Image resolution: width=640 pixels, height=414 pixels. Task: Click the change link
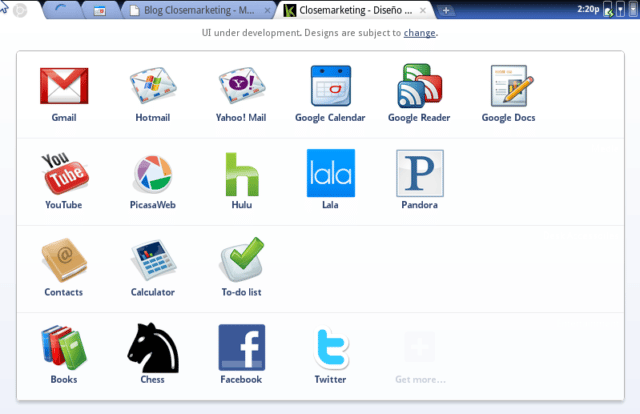pyautogui.click(x=419, y=33)
